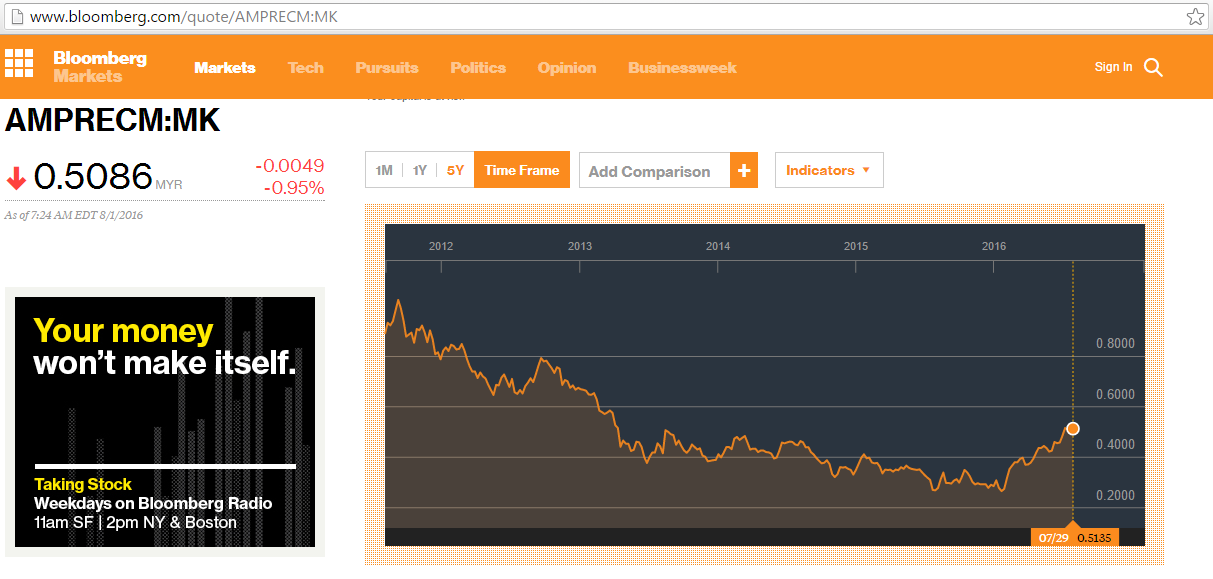Click the Add Comparison input field
Screen dimensions: 1213x579
click(655, 170)
